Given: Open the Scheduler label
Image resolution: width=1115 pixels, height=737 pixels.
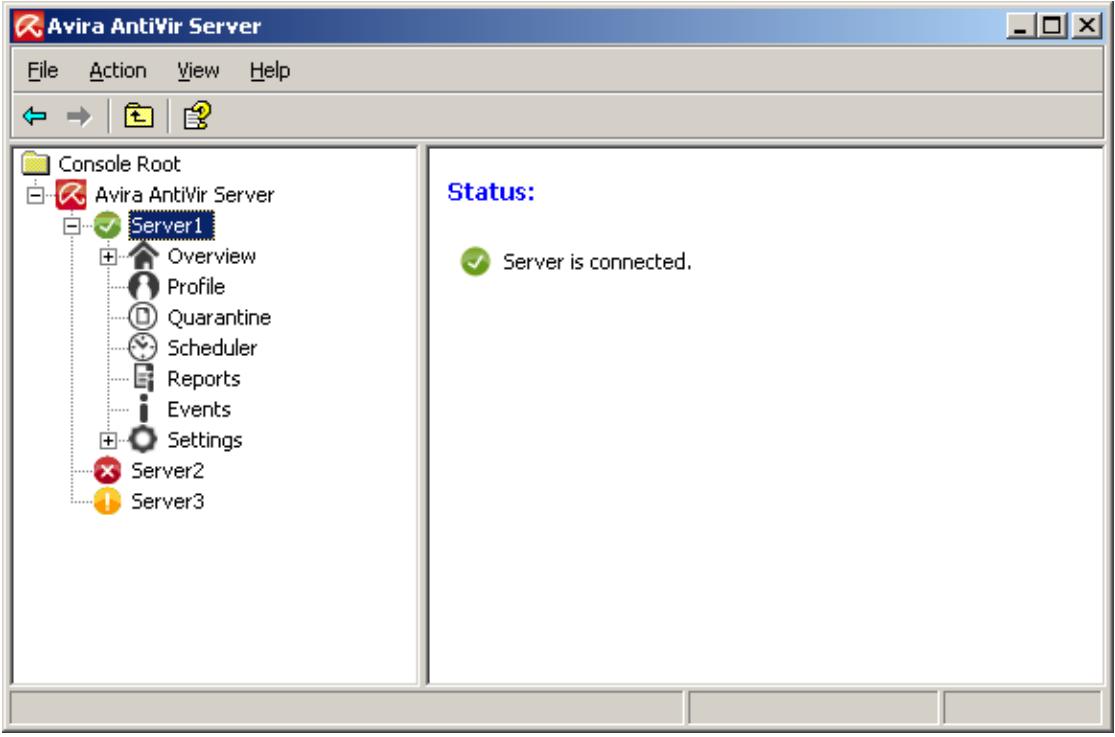Looking at the screenshot, I should pos(213,348).
